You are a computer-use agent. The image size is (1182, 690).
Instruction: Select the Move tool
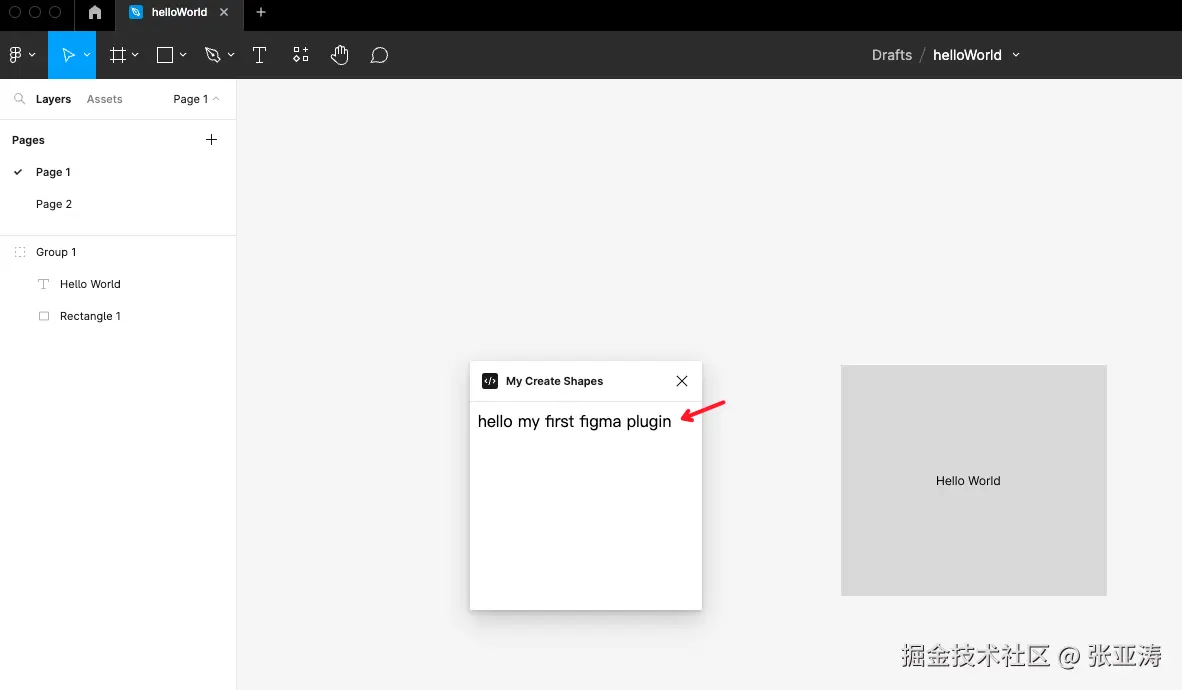pyautogui.click(x=68, y=55)
